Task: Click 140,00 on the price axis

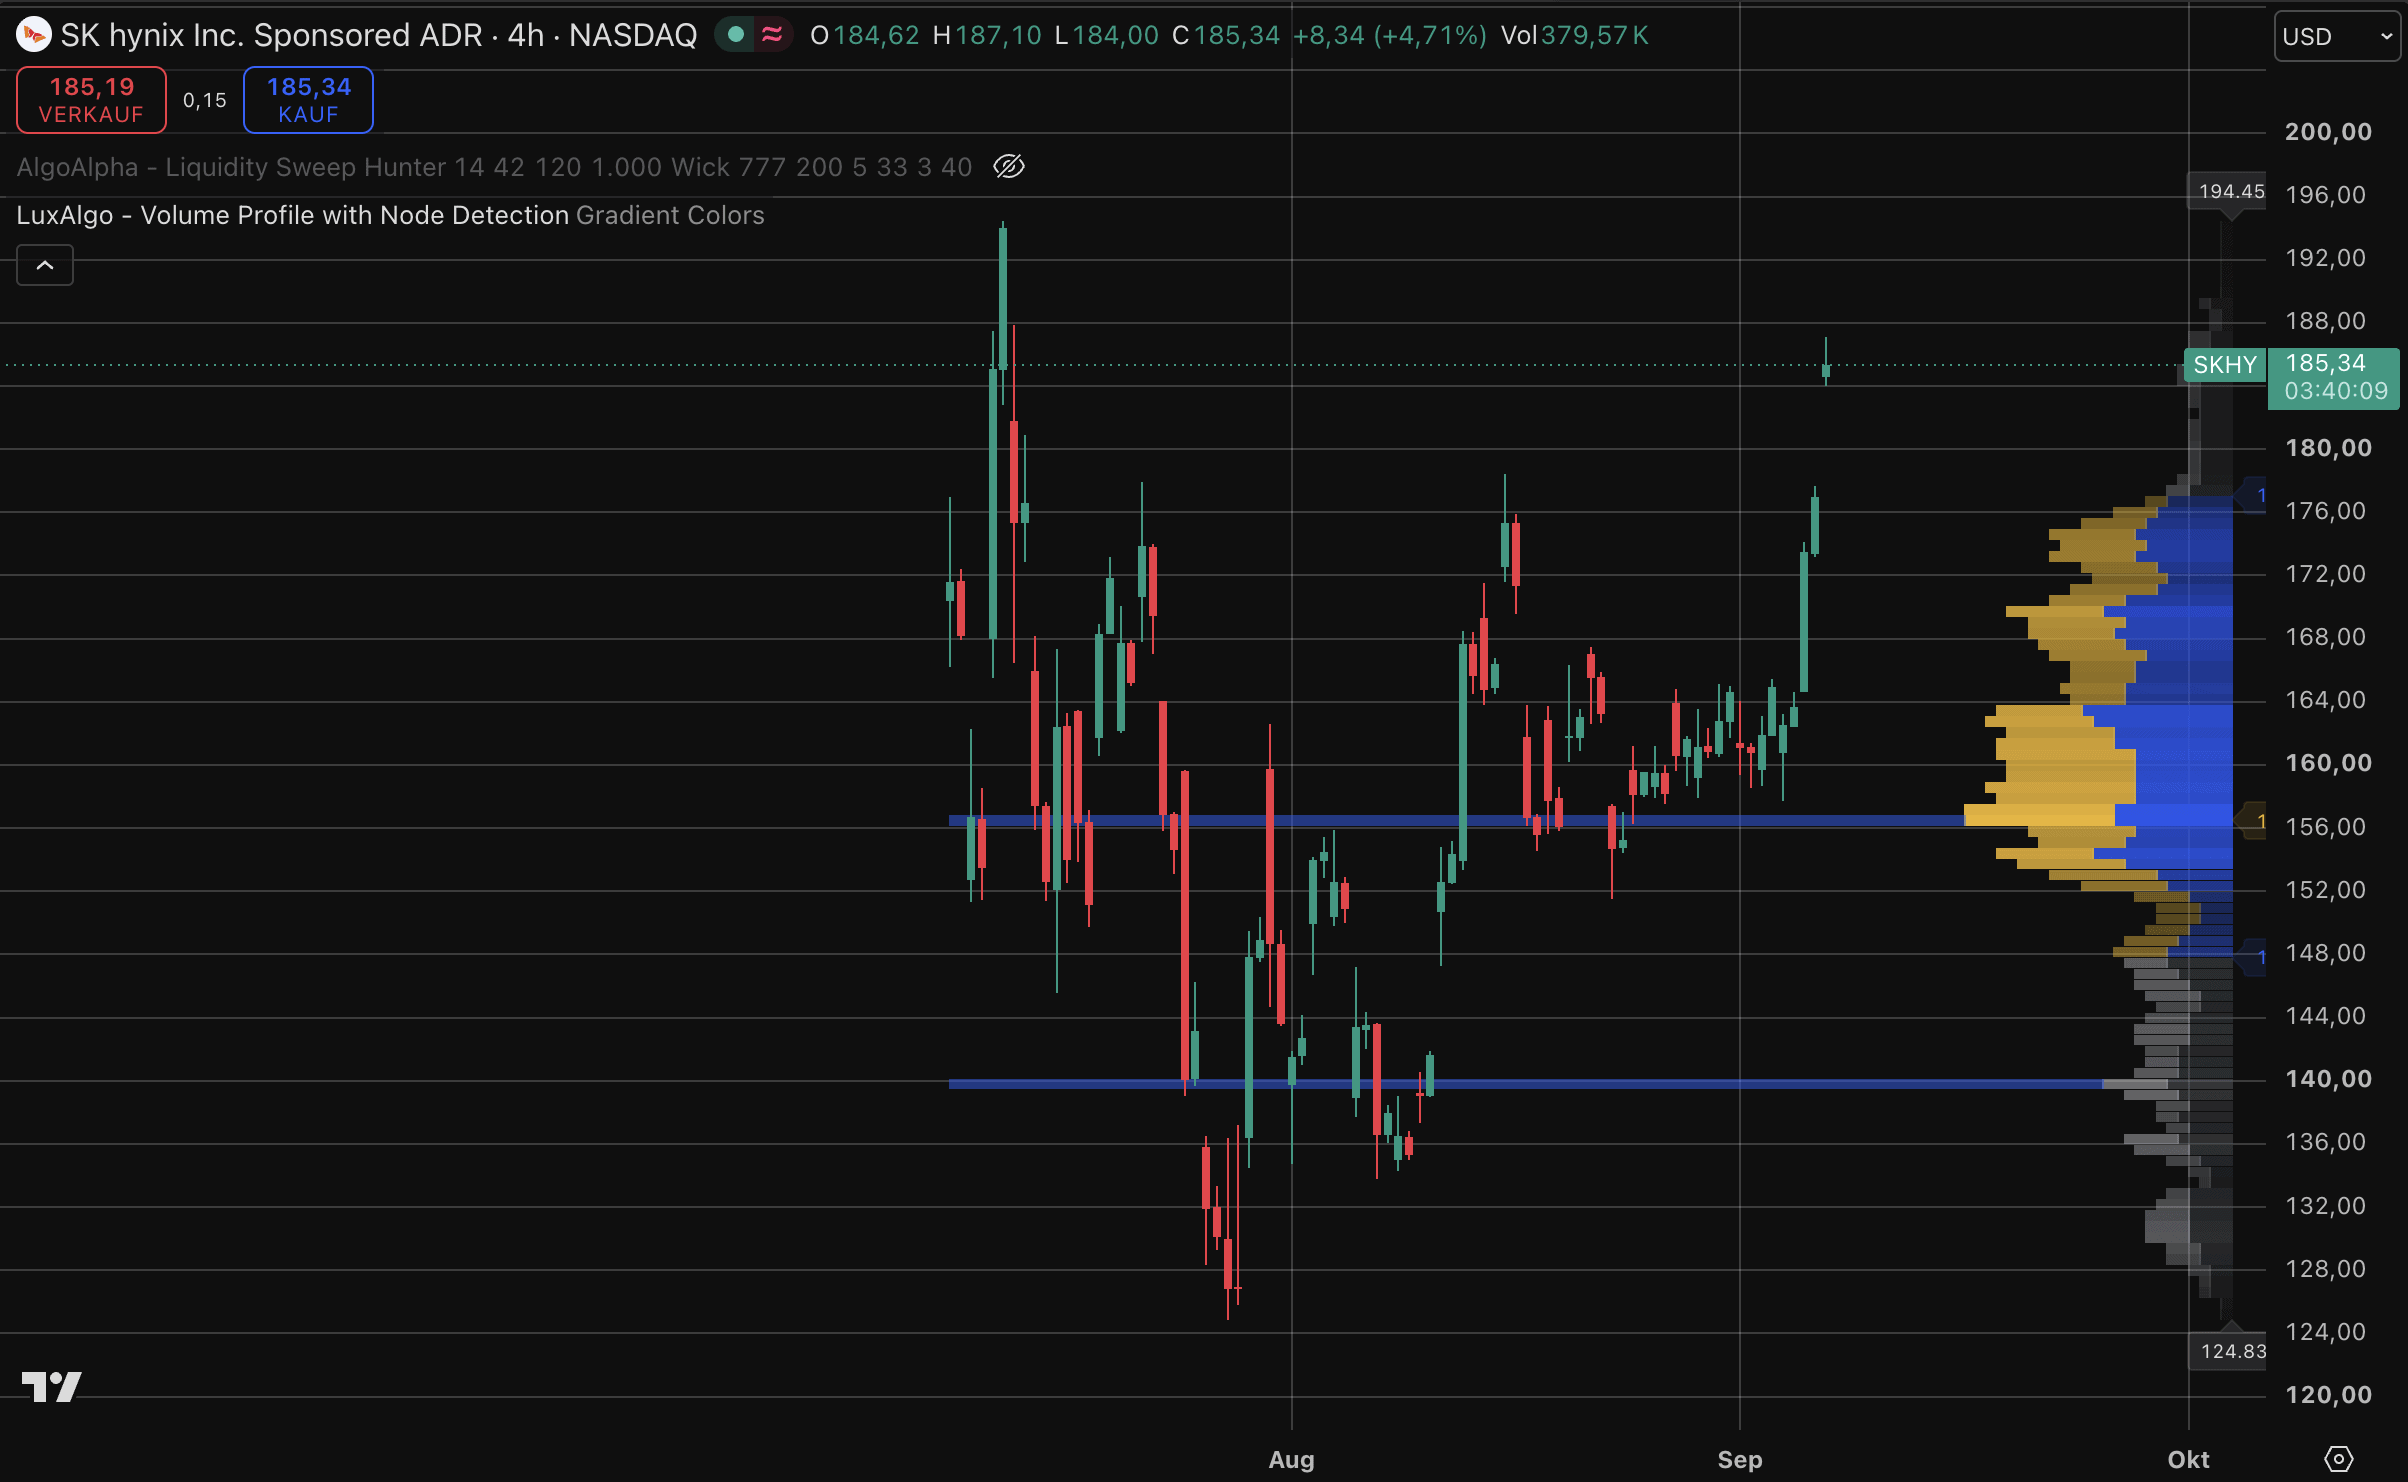Action: 2328,1079
